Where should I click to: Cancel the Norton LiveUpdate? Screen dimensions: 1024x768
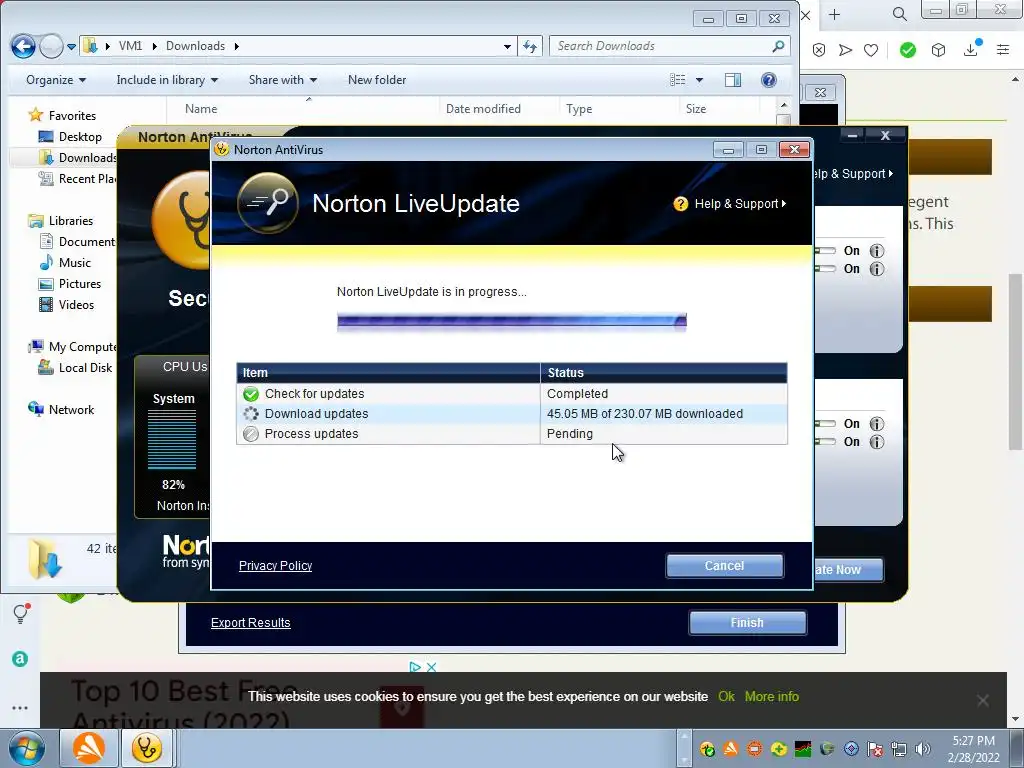(x=724, y=566)
